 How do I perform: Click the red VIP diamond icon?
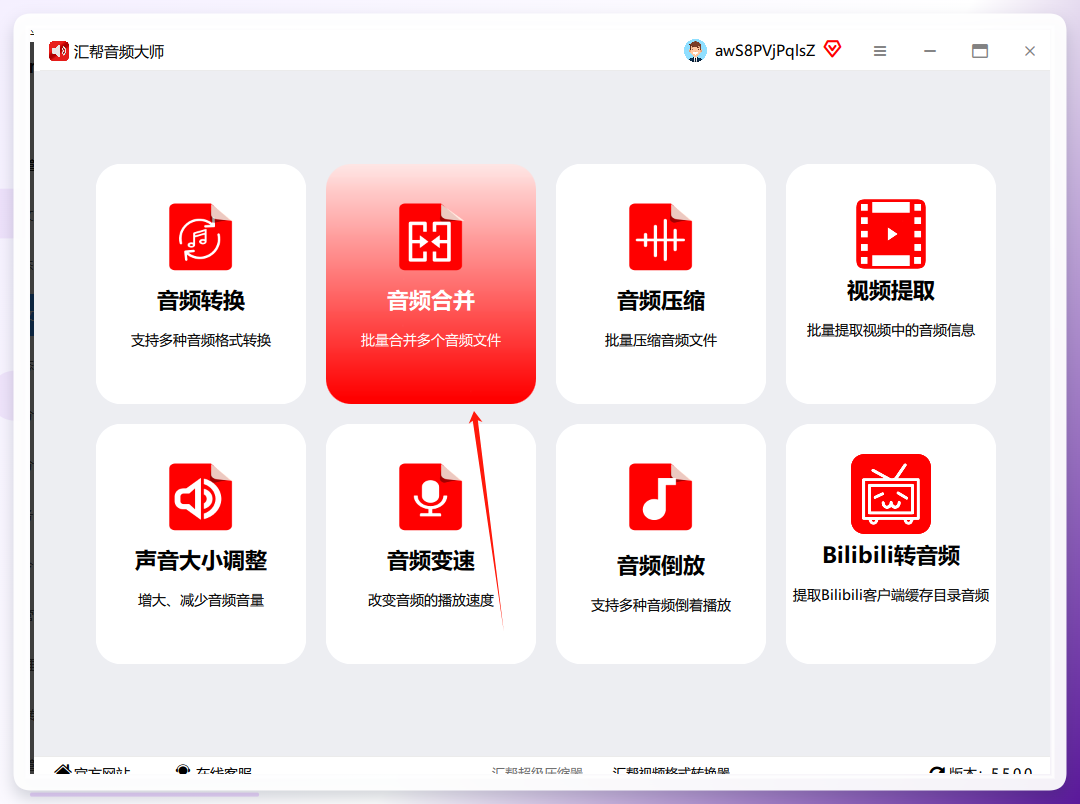[833, 49]
